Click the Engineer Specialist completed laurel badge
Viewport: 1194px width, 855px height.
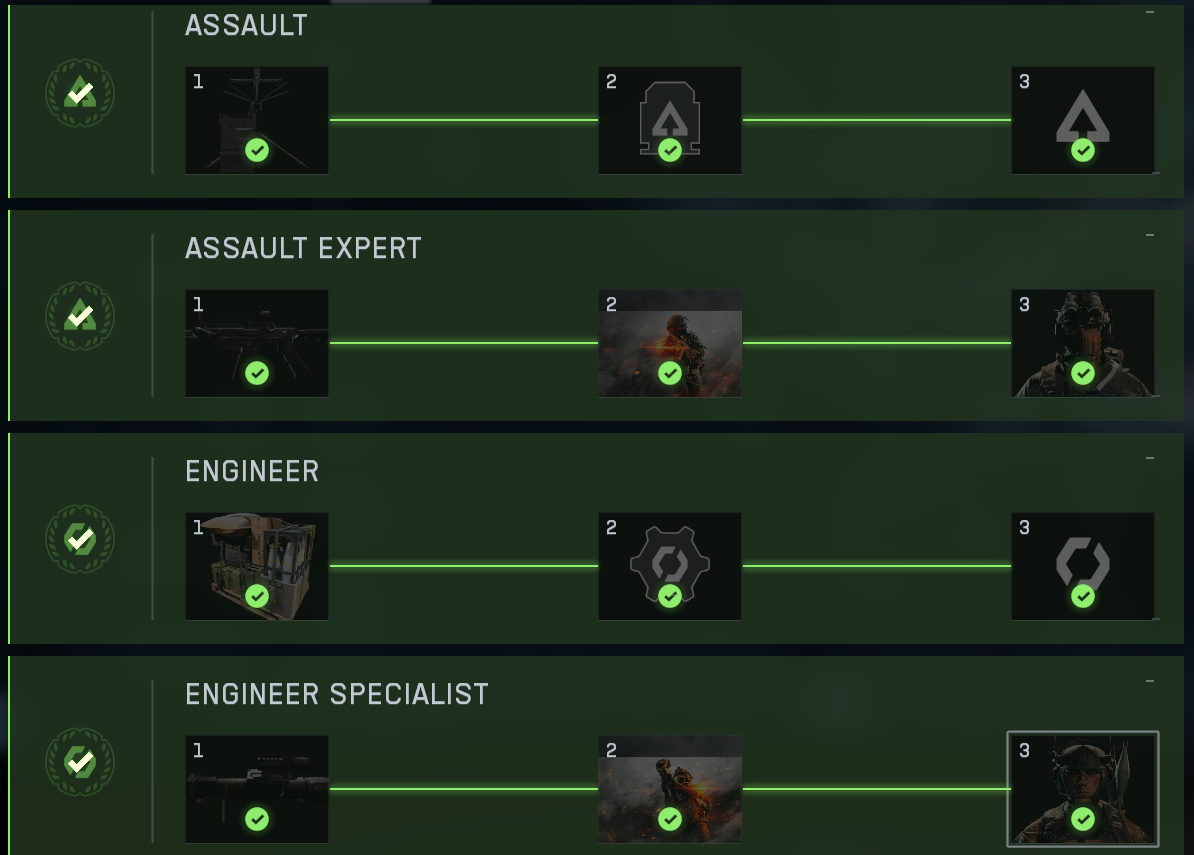pos(80,762)
